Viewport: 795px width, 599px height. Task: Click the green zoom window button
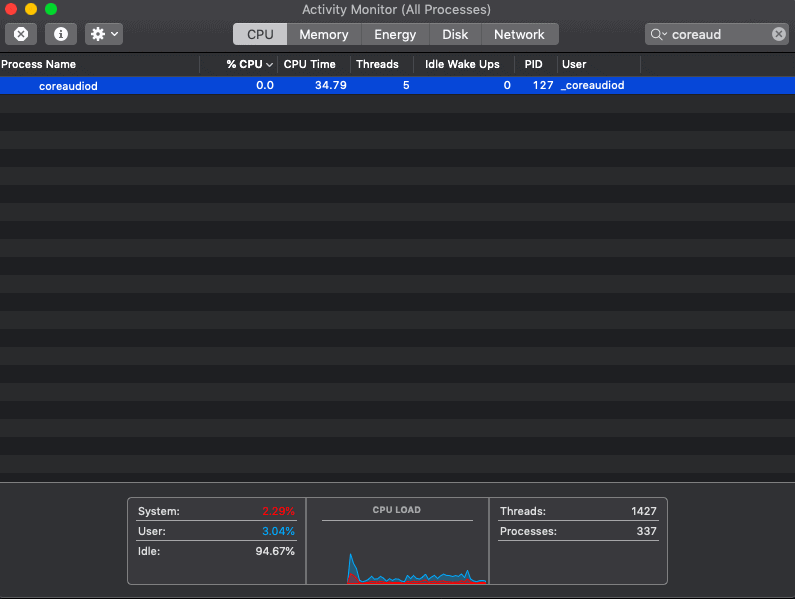[x=51, y=9]
